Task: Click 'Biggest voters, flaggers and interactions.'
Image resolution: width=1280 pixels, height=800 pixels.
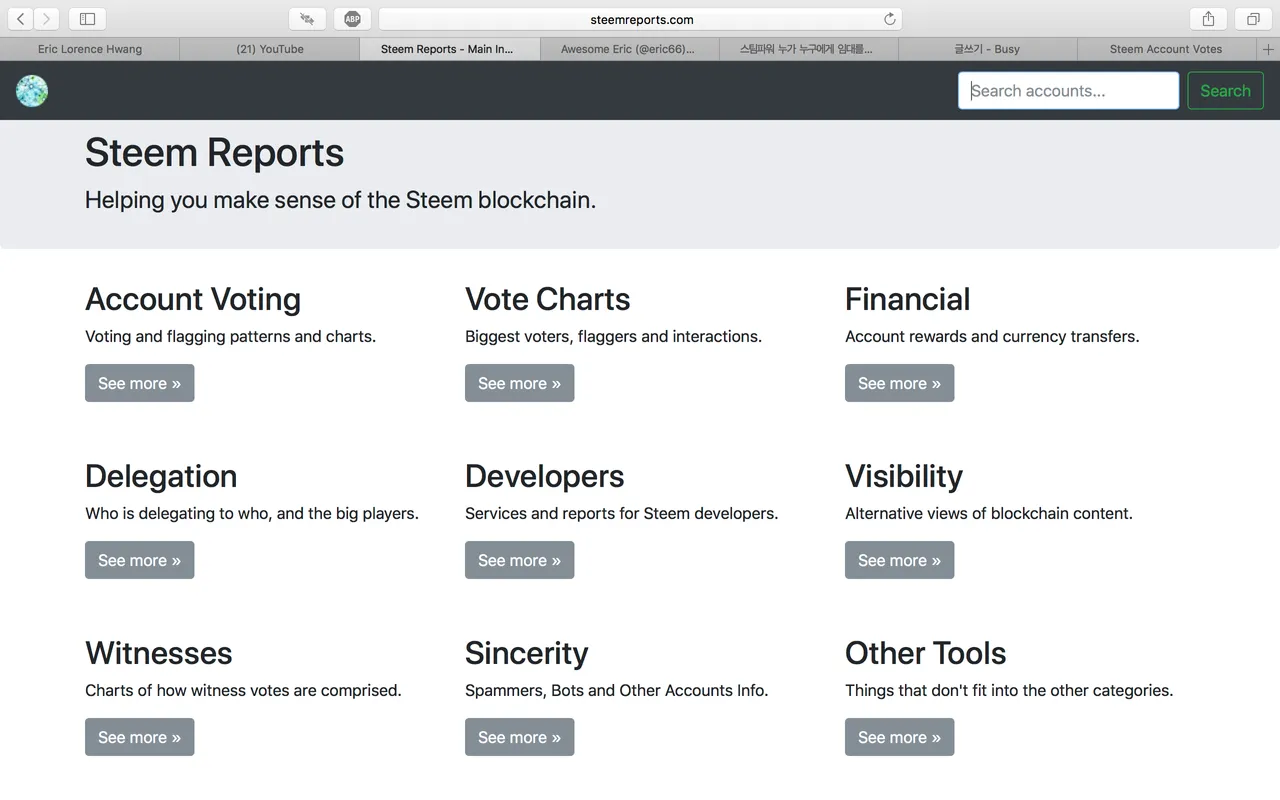Action: [x=613, y=337]
